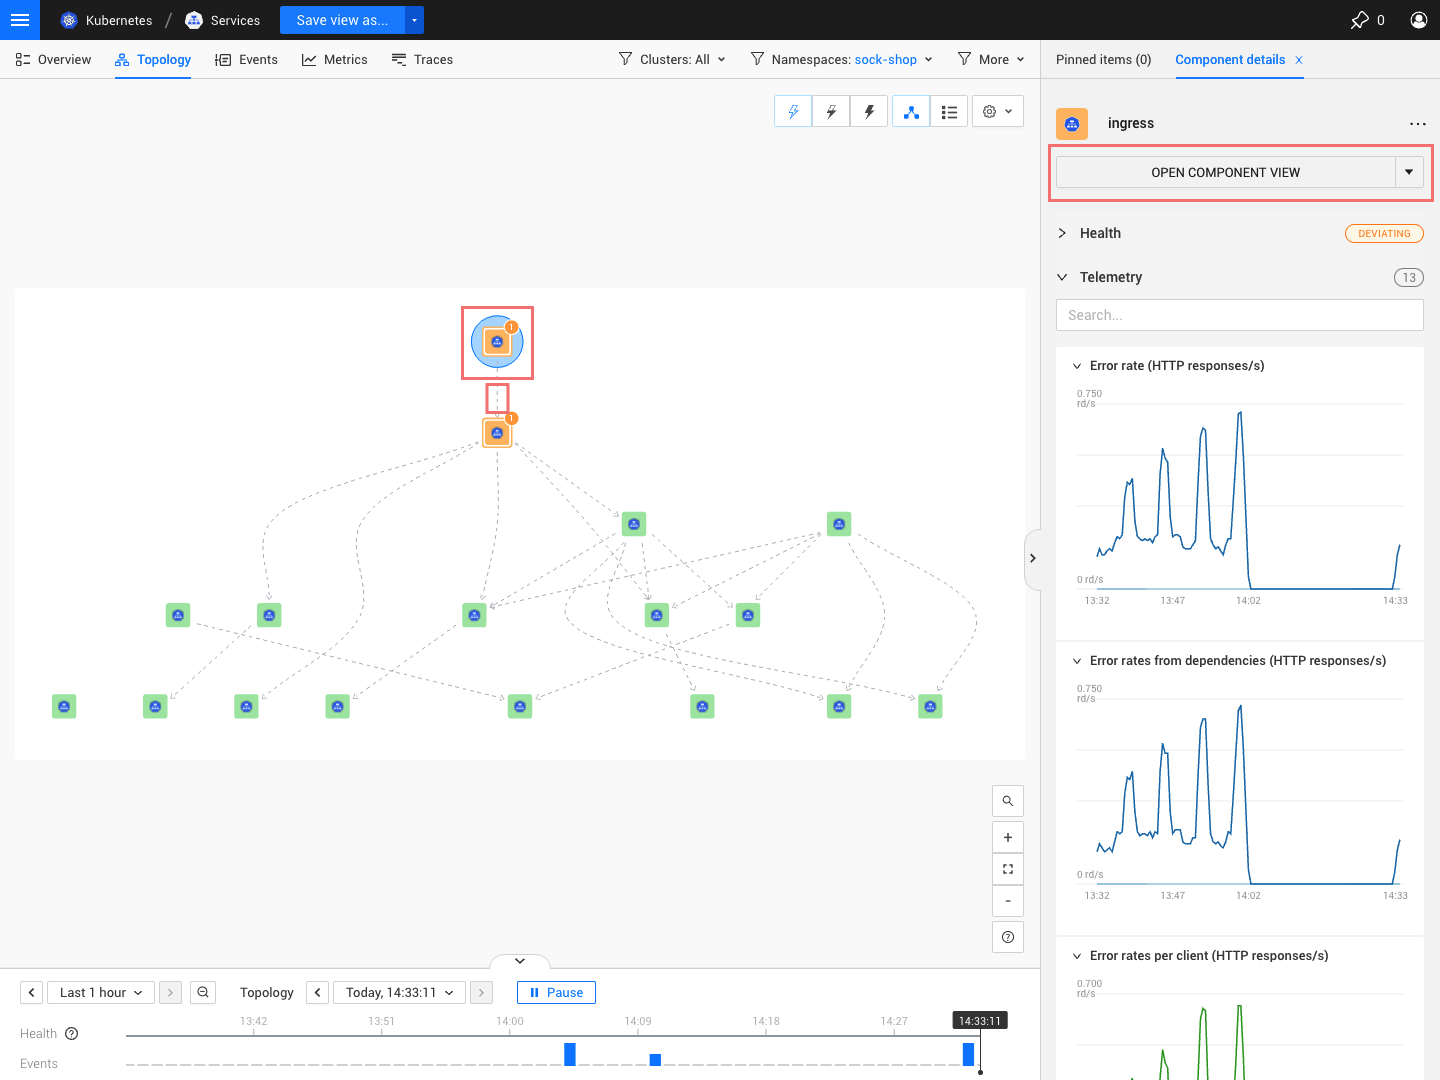1440x1080 pixels.
Task: Open the user account avatar icon
Action: 1417,19
